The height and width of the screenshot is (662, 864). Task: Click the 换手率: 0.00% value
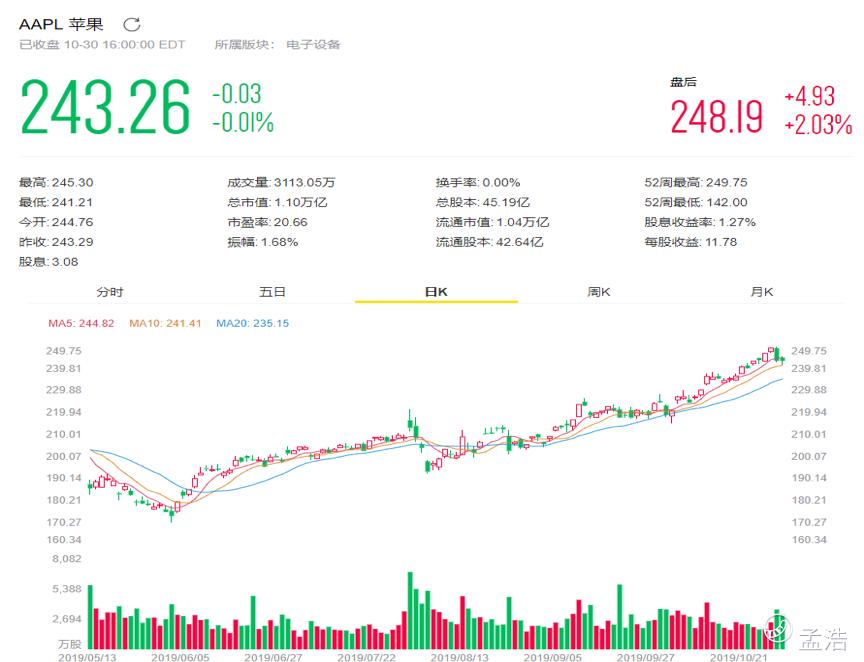point(478,182)
